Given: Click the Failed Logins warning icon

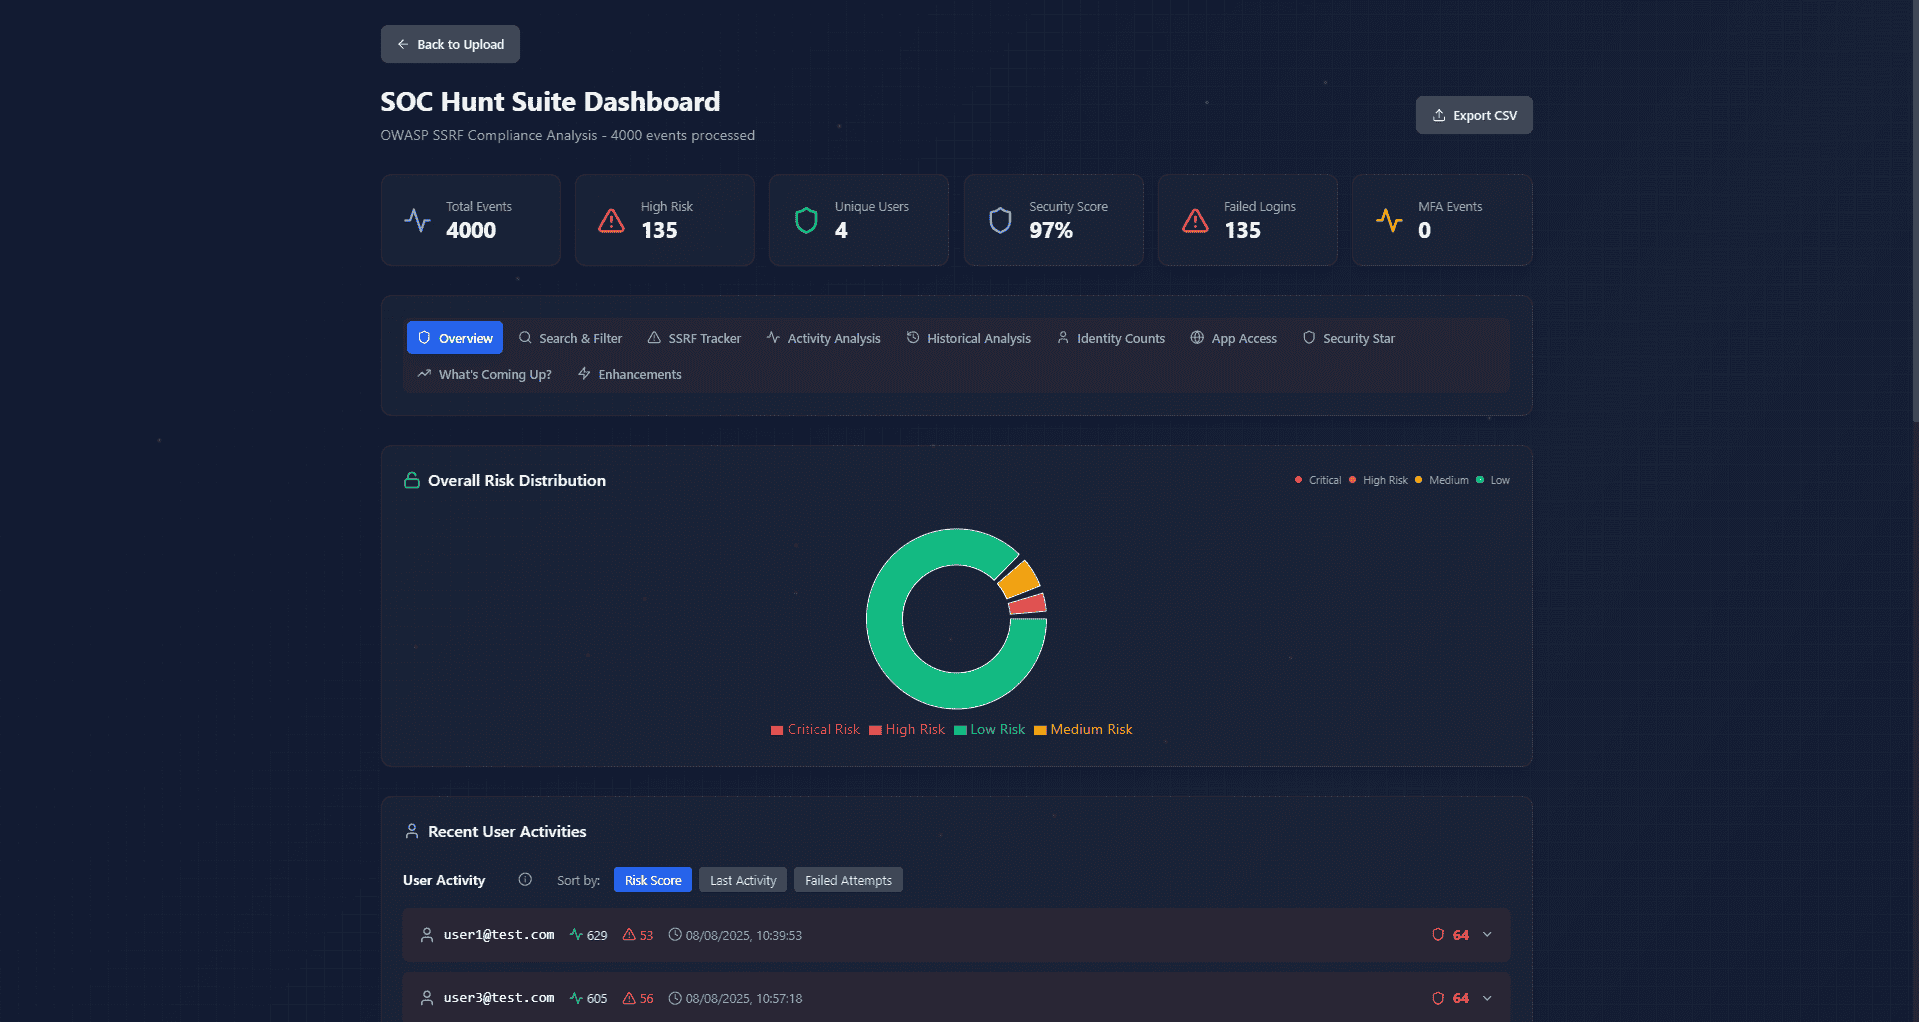Looking at the screenshot, I should [x=1195, y=220].
